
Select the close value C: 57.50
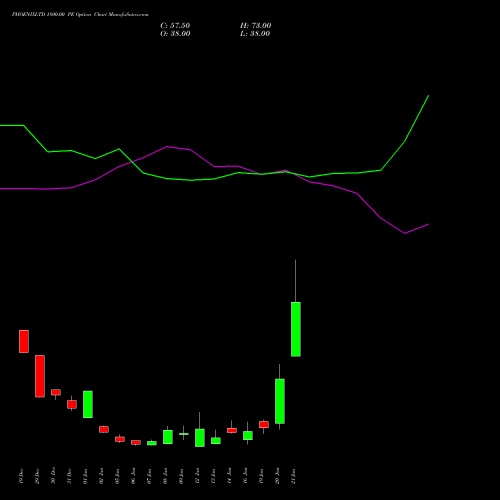click(175, 26)
